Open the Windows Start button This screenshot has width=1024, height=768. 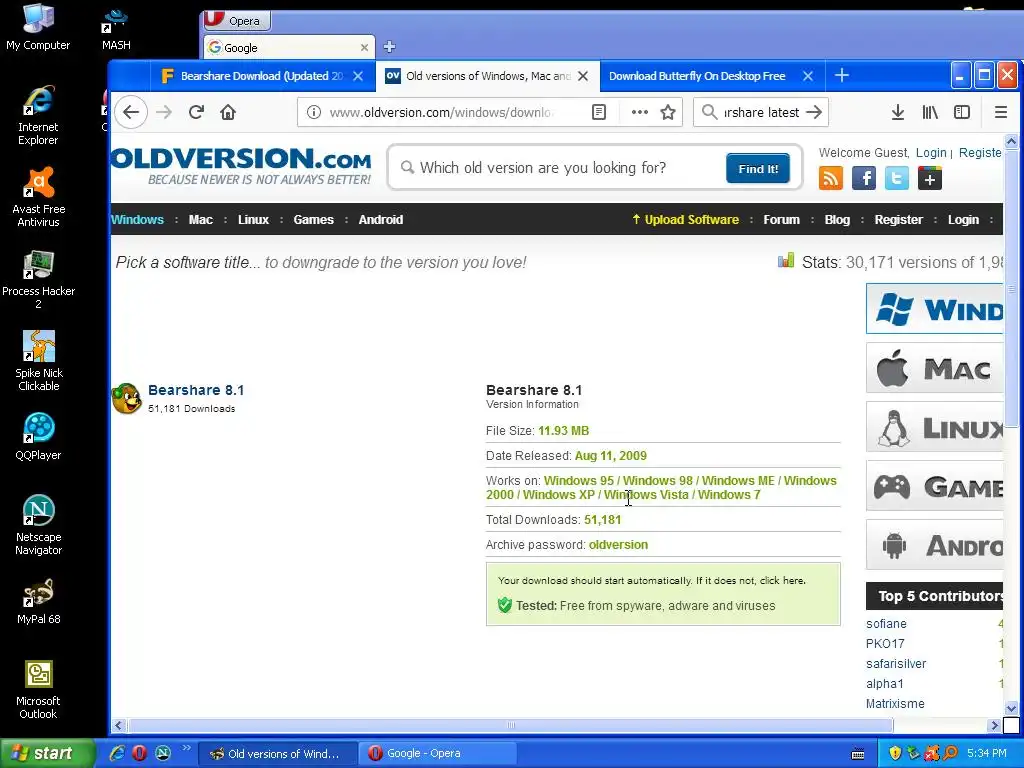(x=47, y=753)
